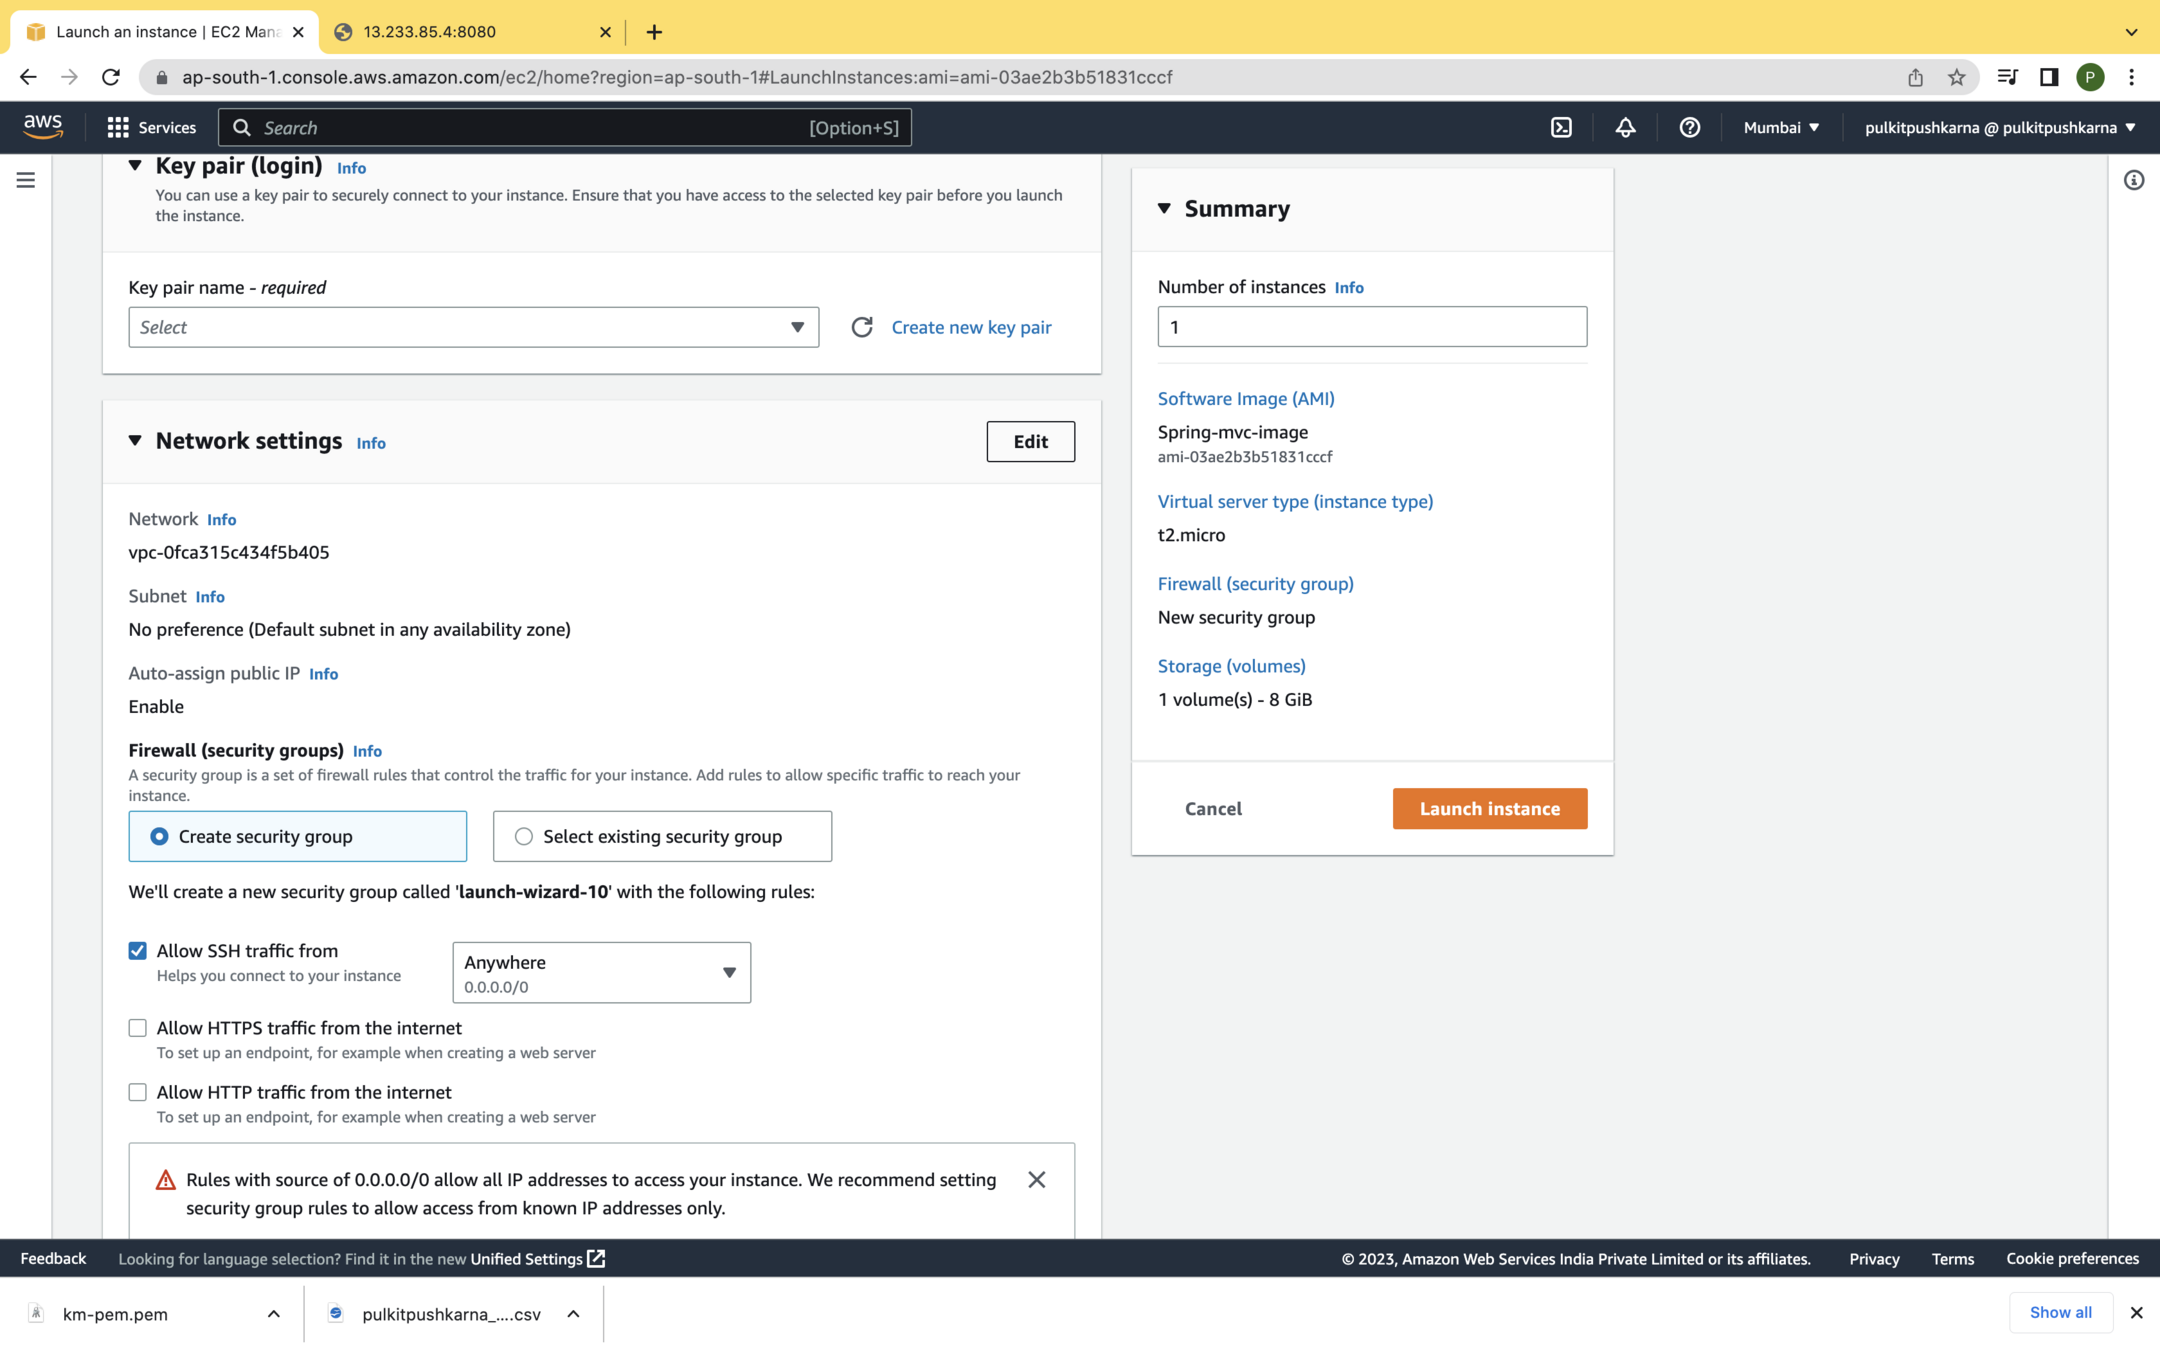Collapse the Network settings section
Screen dimensions: 2160x1350
pyautogui.click(x=135, y=441)
